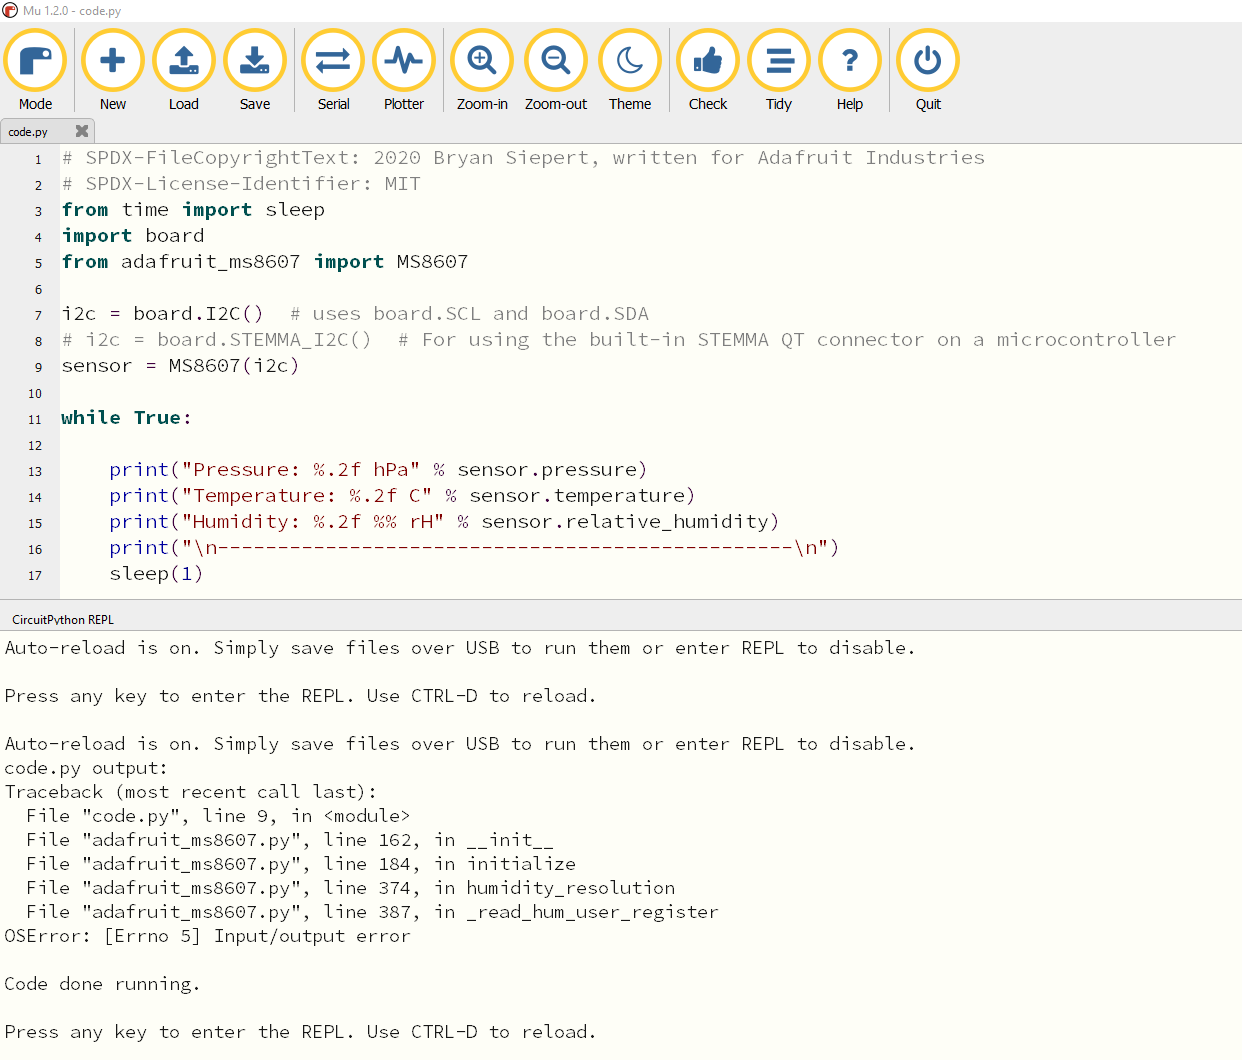Click line 9 sensor assignment in editor
This screenshot has height=1060, width=1242.
coord(180,366)
